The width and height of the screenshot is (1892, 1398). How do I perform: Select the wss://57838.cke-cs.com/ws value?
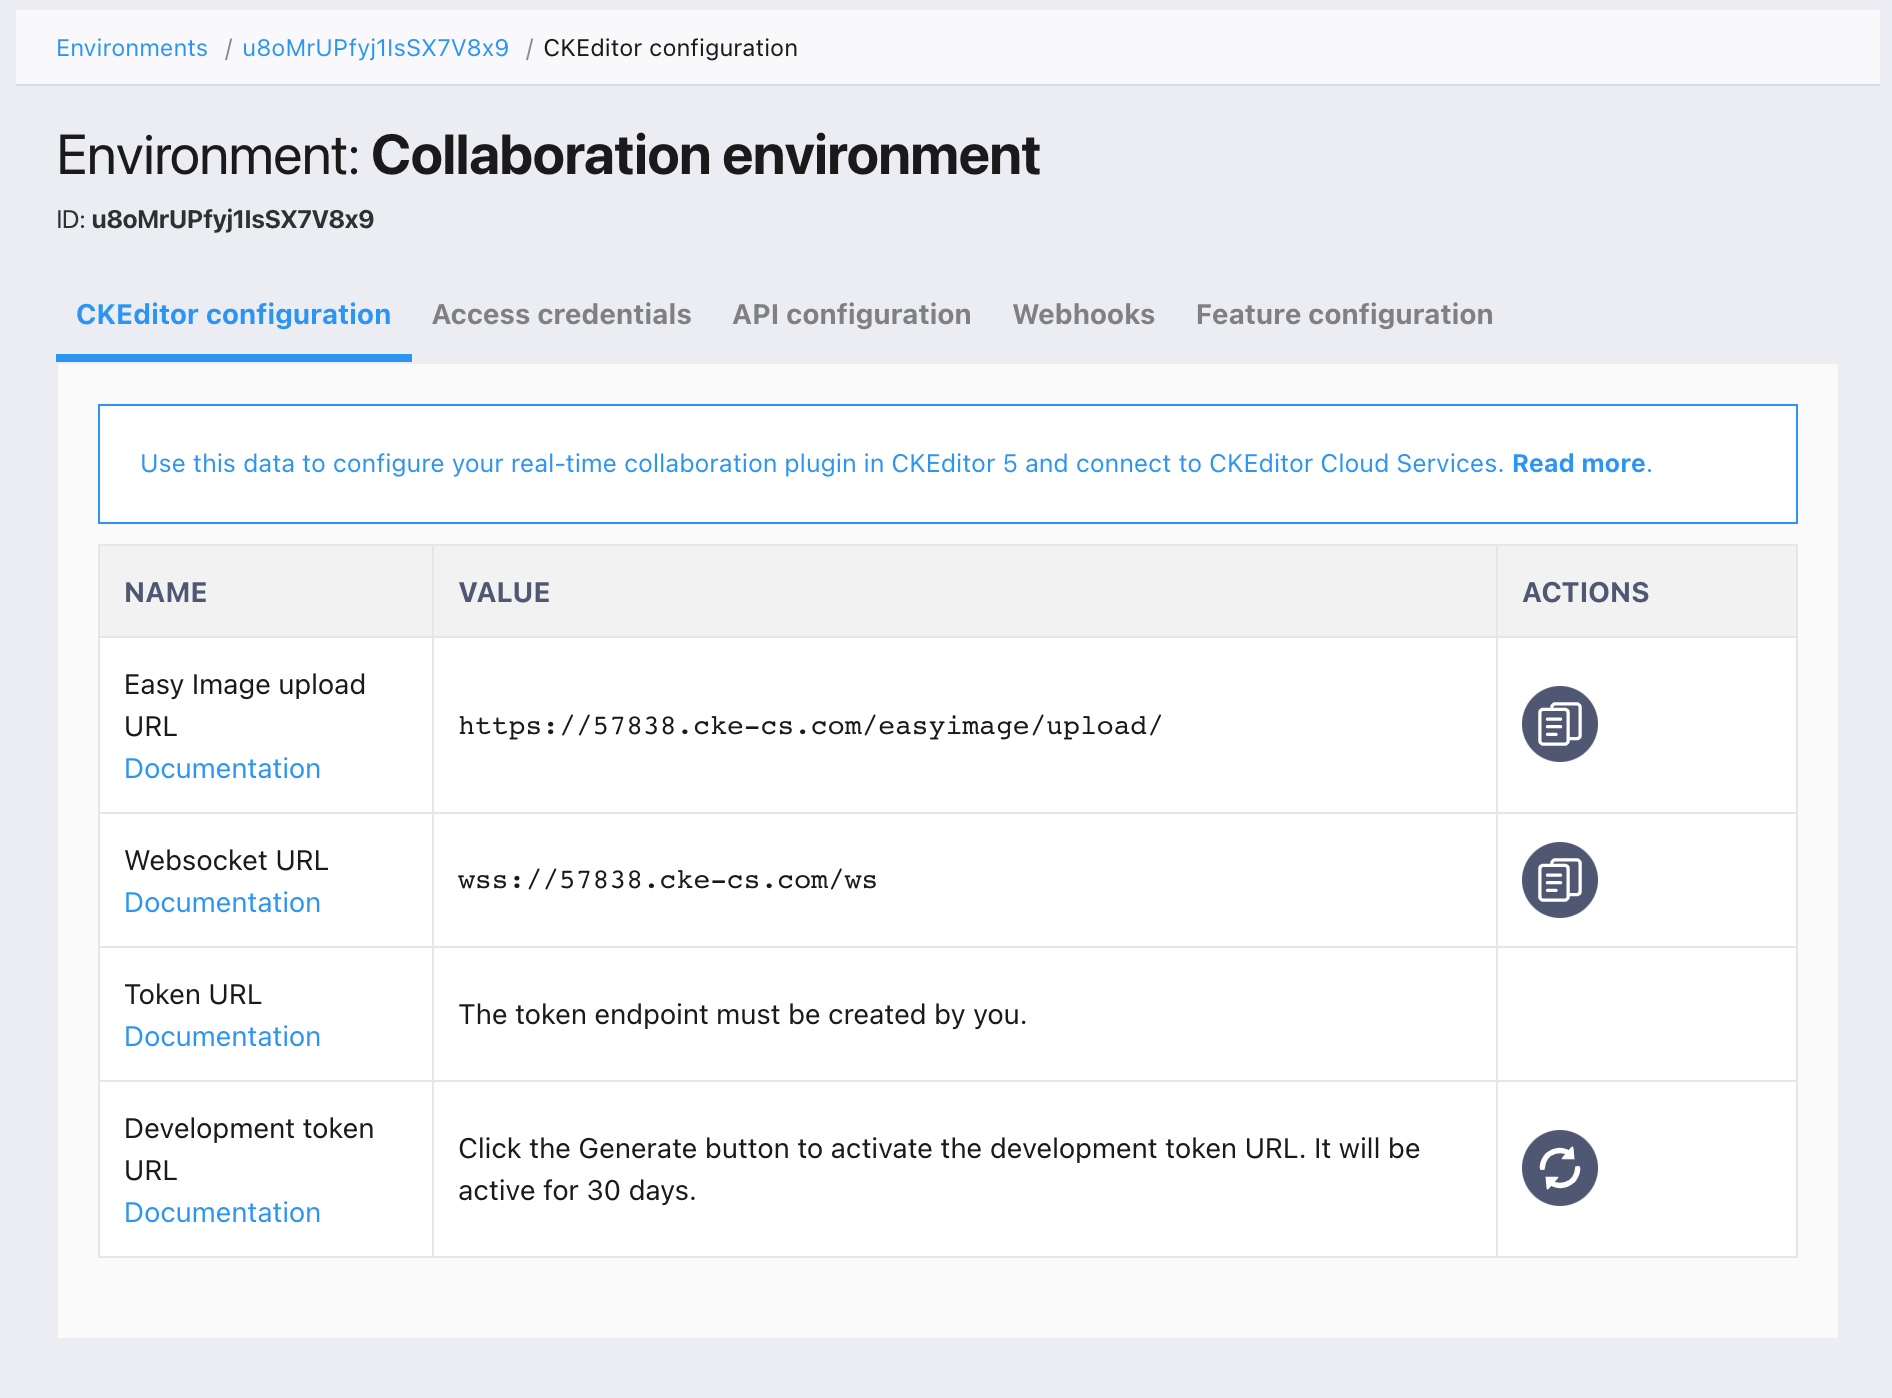(x=667, y=880)
